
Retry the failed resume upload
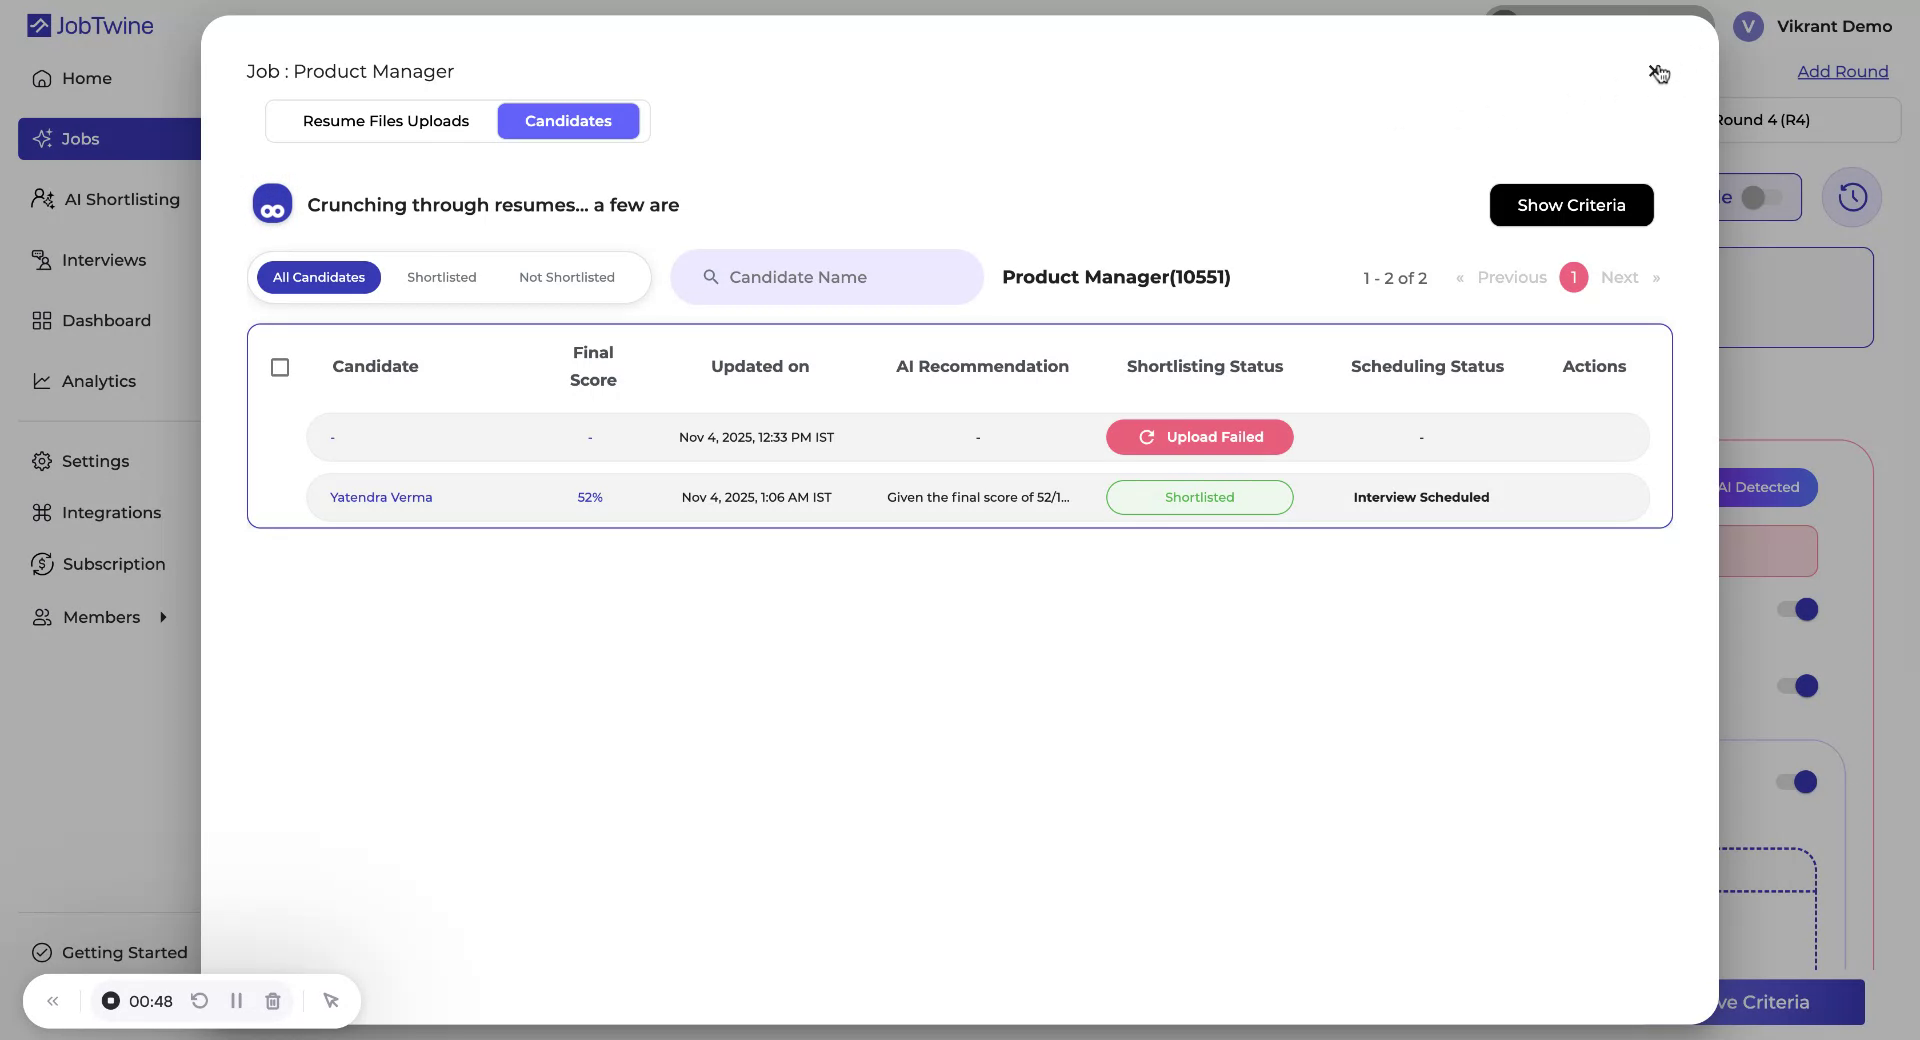pos(1199,437)
